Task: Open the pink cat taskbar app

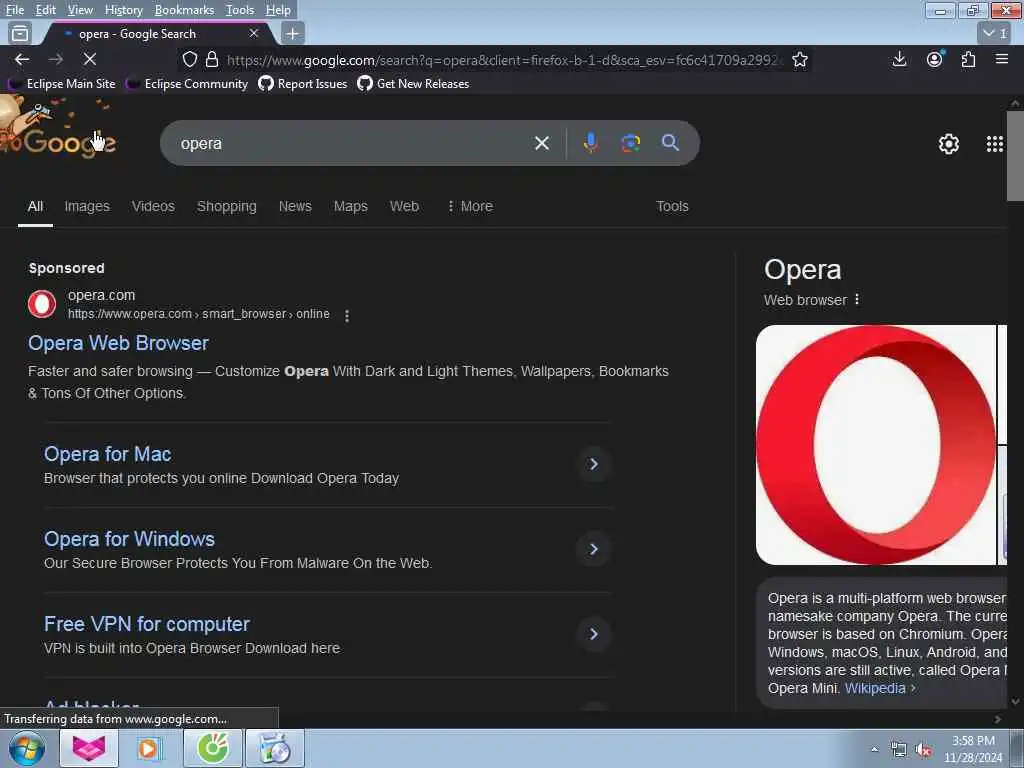Action: point(89,748)
